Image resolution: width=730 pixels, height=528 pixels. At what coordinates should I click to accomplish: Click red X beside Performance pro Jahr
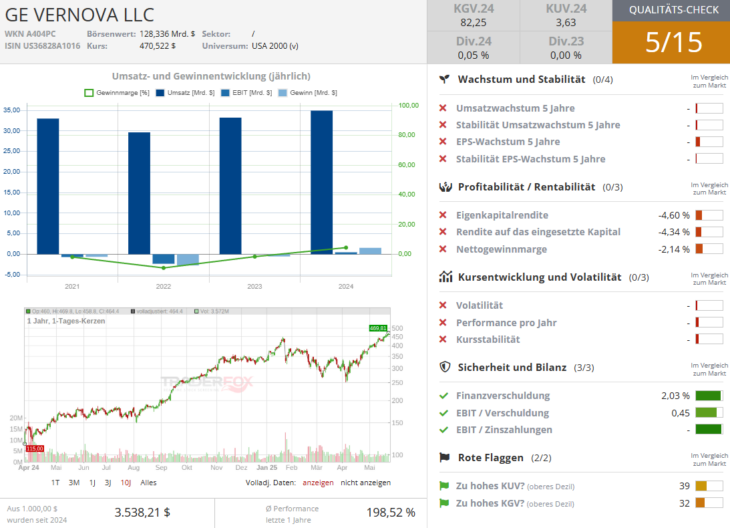(x=443, y=322)
